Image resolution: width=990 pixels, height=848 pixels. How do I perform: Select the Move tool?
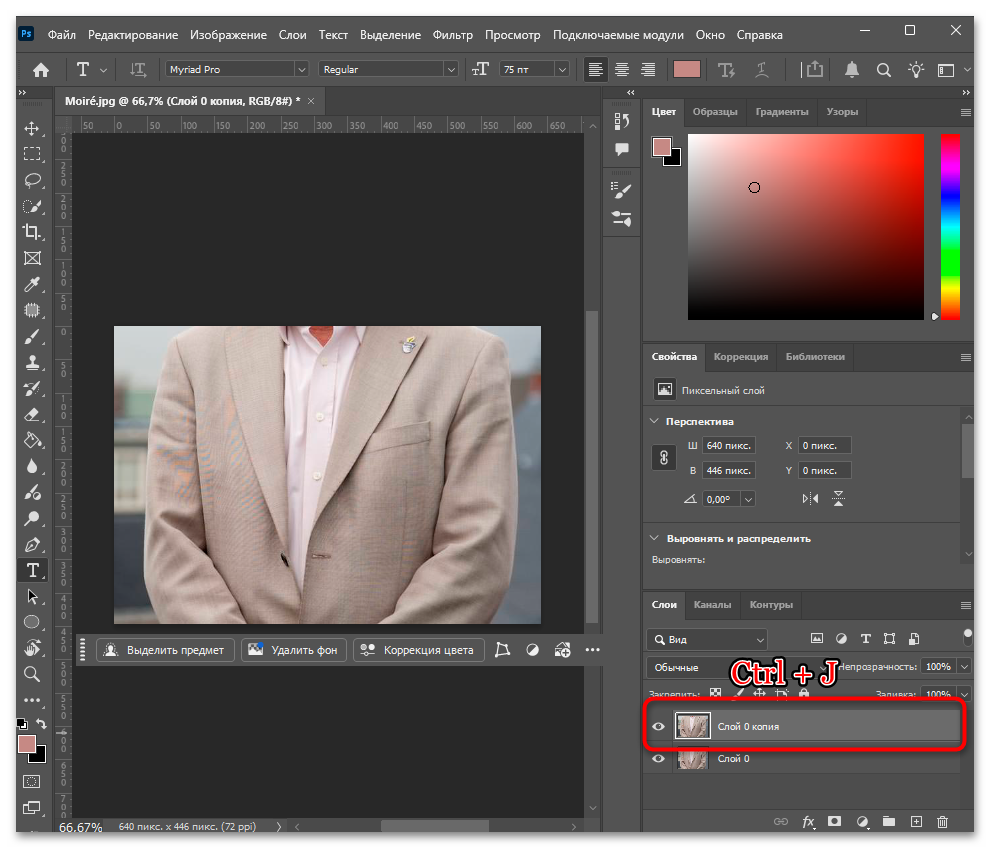pyautogui.click(x=32, y=129)
